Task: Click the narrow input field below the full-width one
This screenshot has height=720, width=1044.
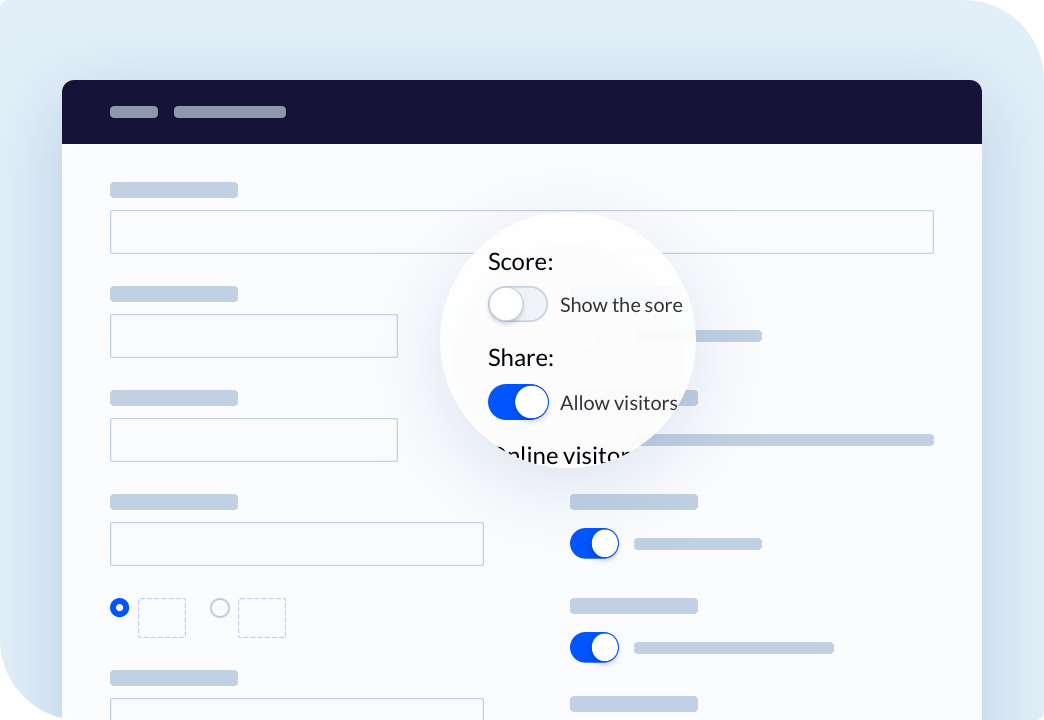Action: tap(254, 336)
